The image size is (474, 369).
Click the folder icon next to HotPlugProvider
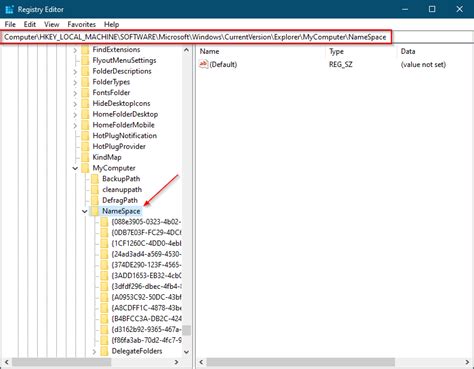pos(85,147)
